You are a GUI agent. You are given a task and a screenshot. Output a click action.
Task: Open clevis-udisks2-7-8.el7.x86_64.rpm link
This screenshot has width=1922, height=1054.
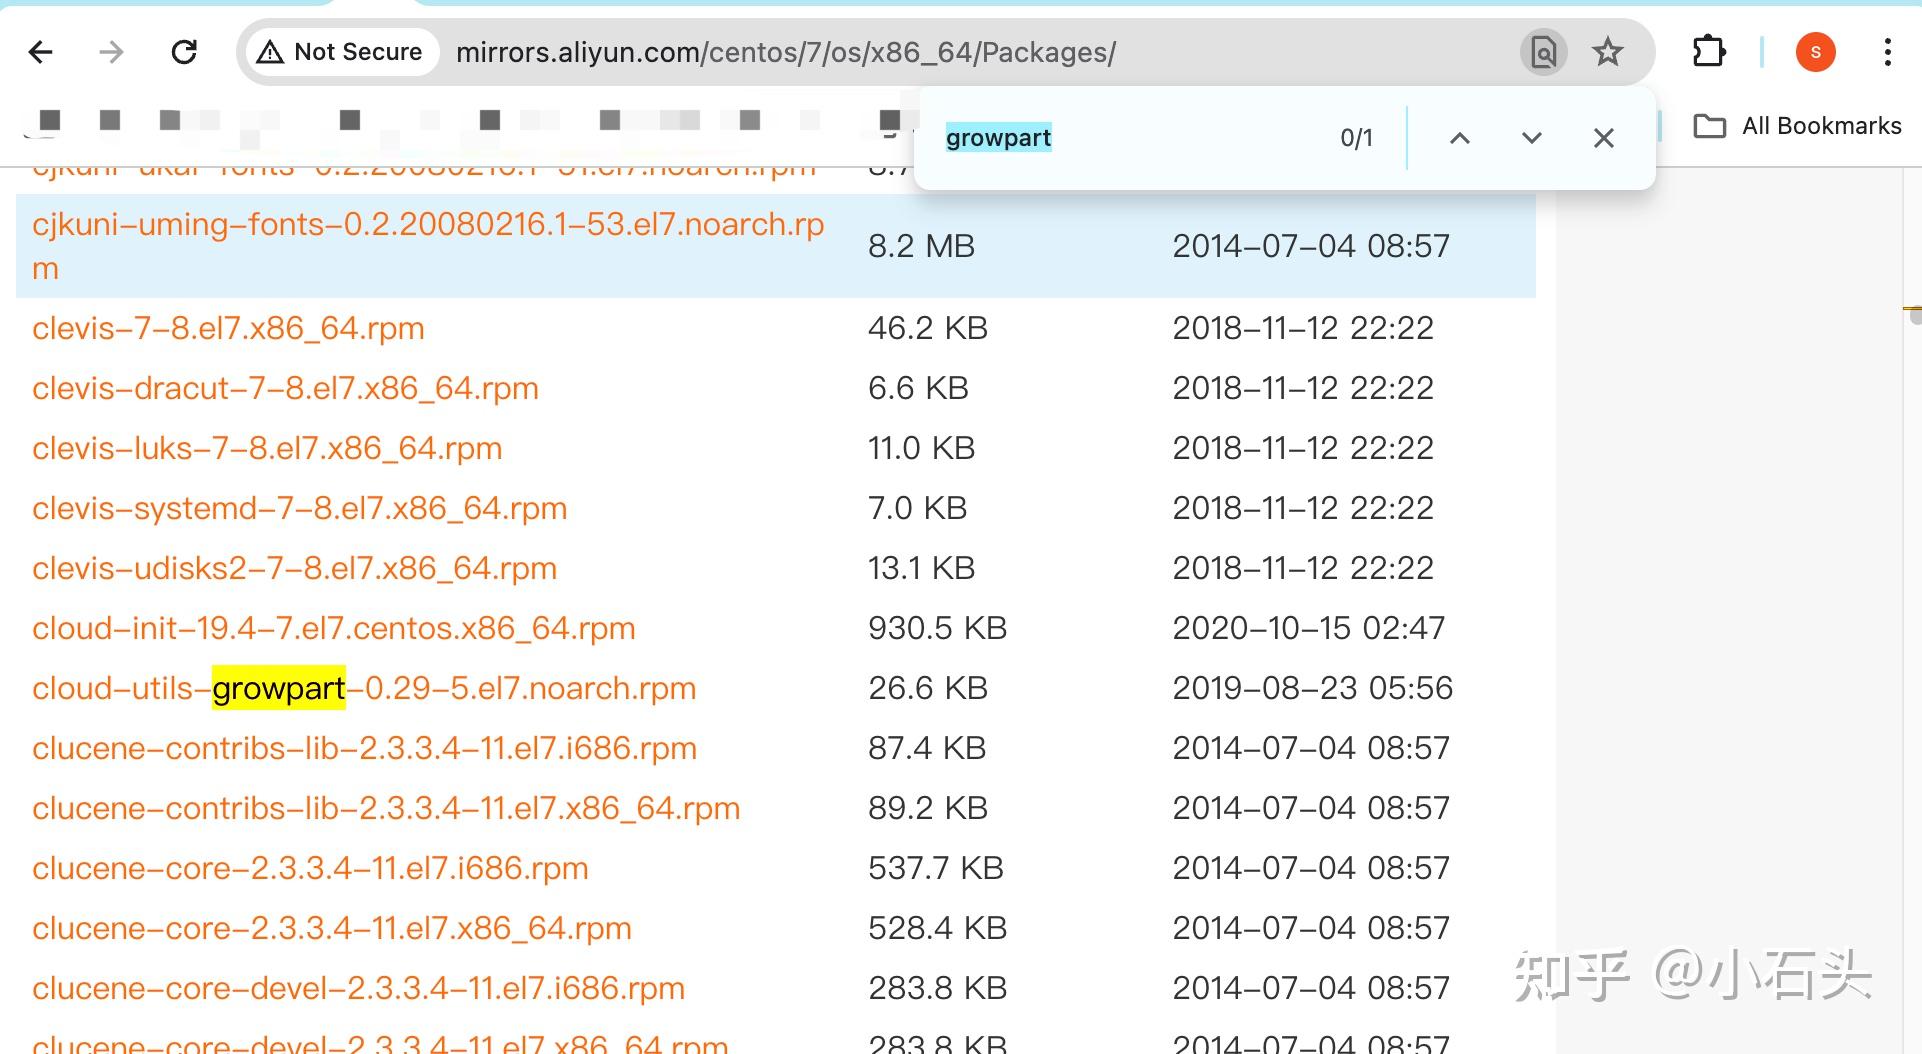294,568
